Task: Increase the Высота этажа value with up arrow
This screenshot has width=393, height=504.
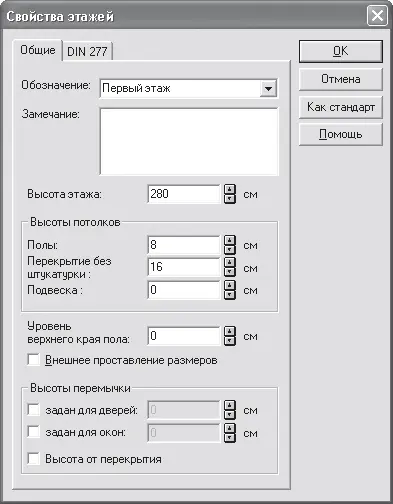Action: (230, 189)
